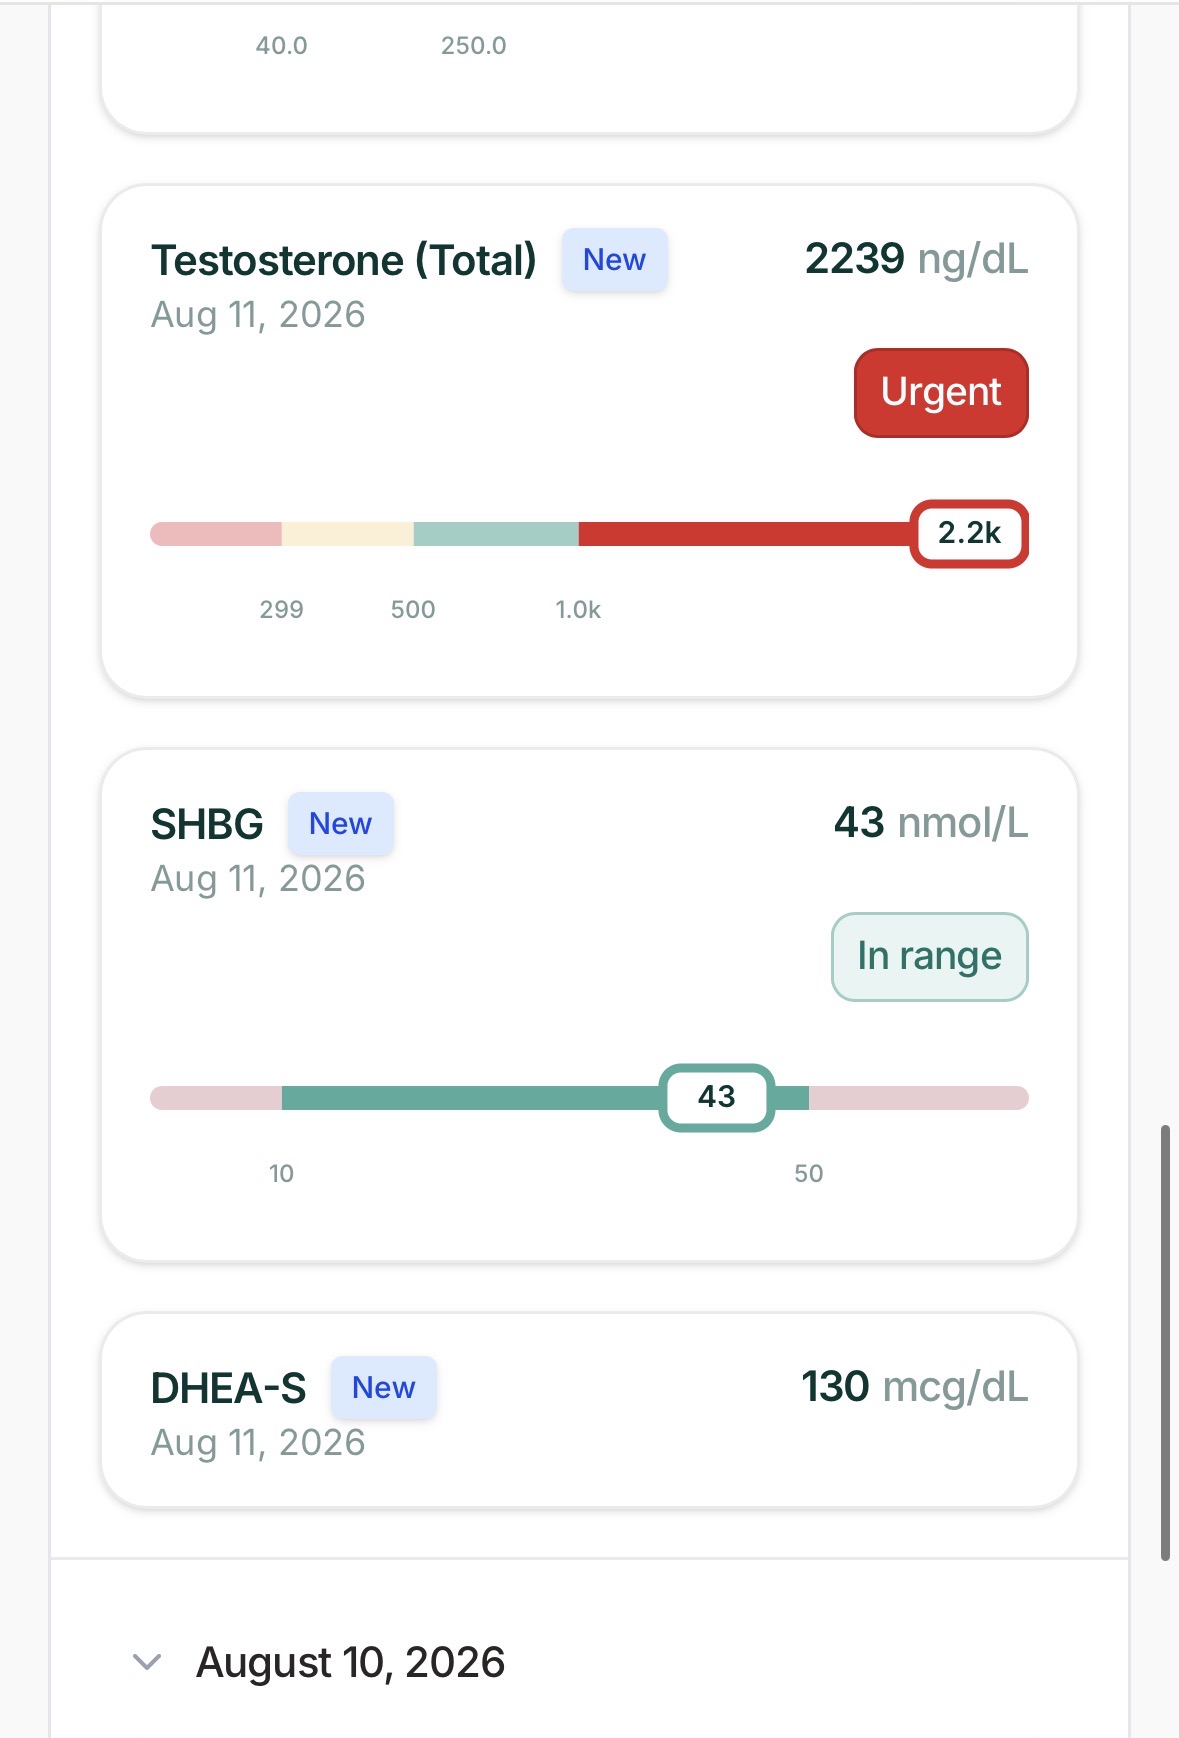Click the 130 mcg/dL DHEA-S value
Screen dimensions: 1179x1738
click(x=914, y=1387)
